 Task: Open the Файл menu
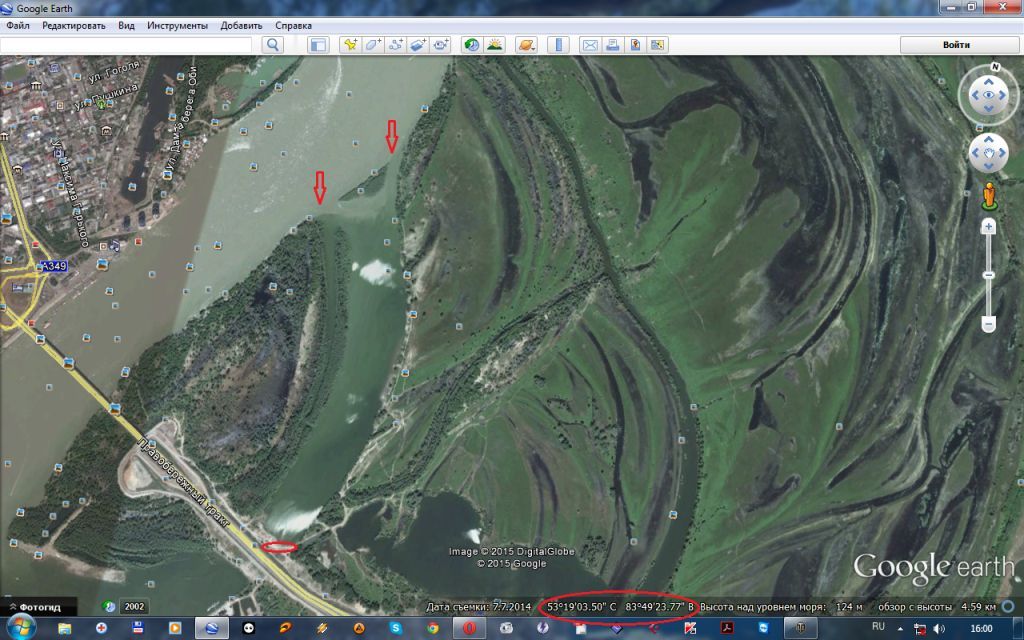pyautogui.click(x=17, y=25)
